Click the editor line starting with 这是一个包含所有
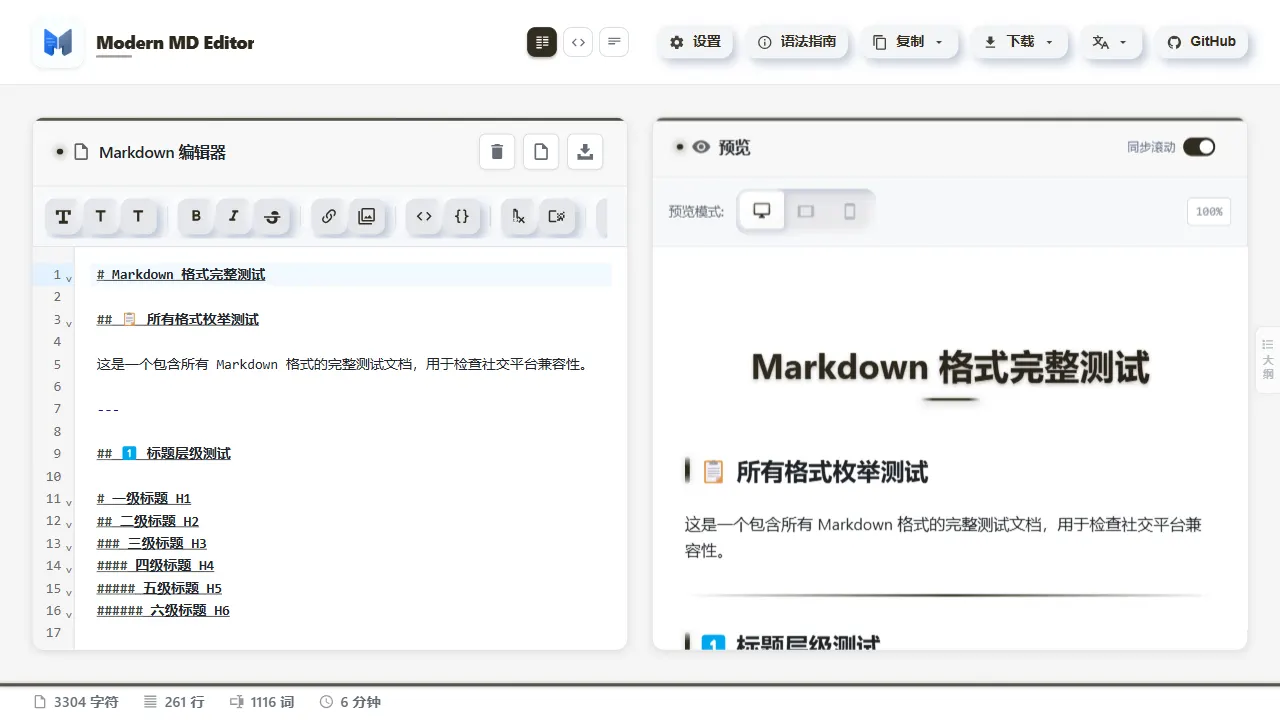The width and height of the screenshot is (1280, 720). 342,364
